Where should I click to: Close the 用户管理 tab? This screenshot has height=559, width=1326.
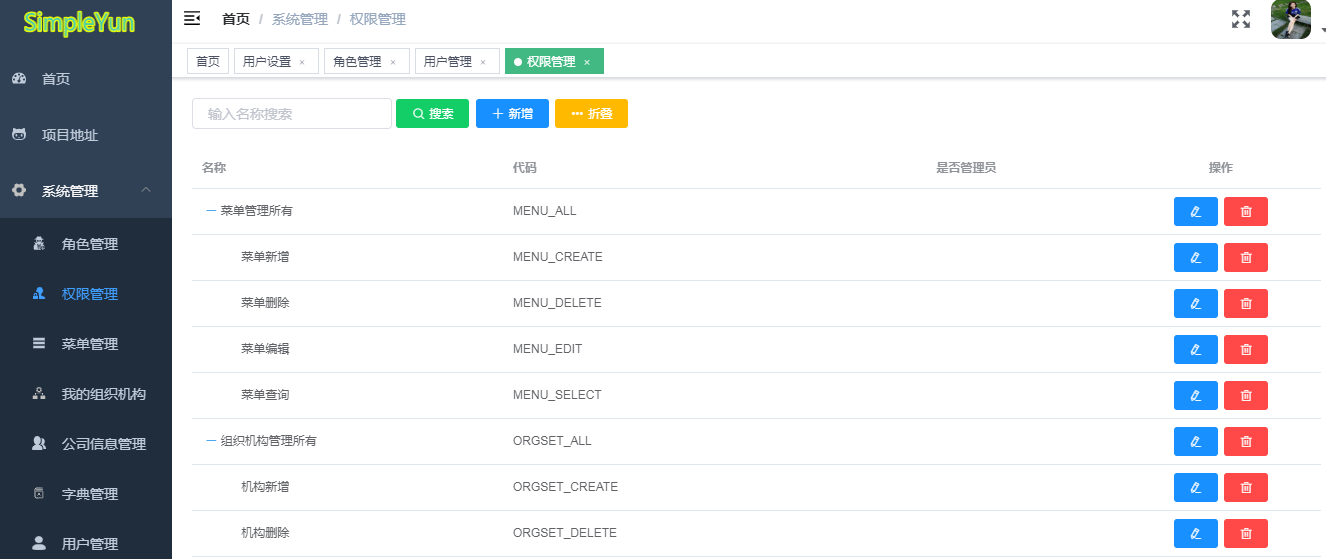pos(483,62)
